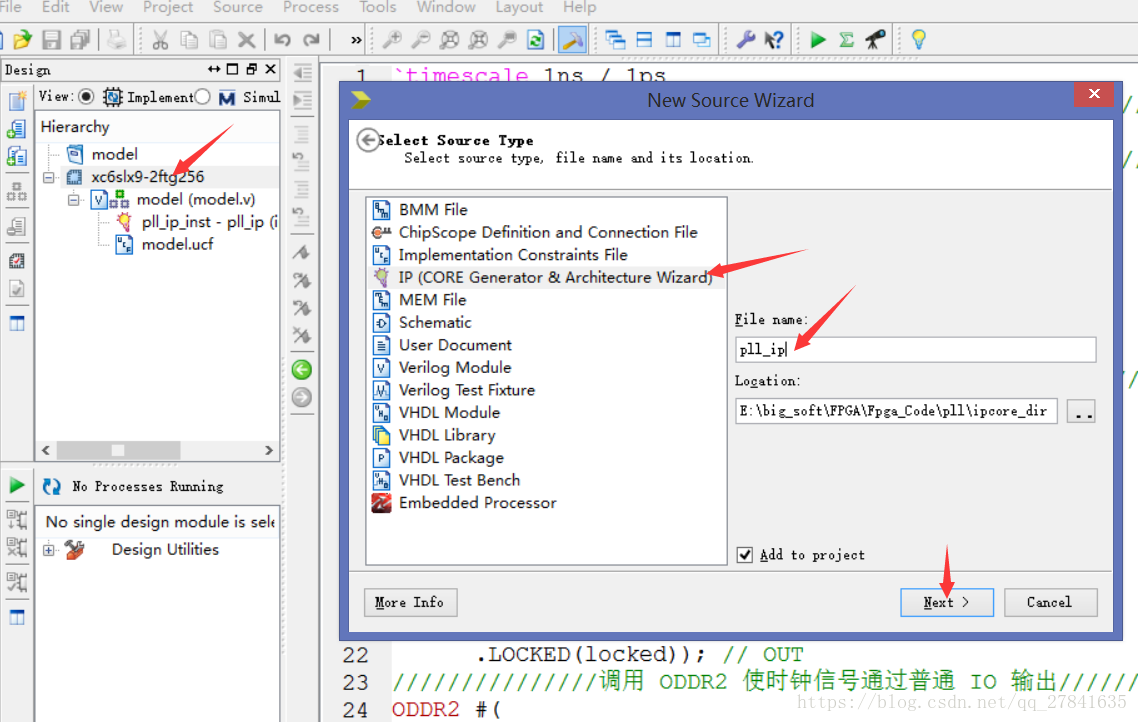
Task: Open the Help menu
Action: click(x=579, y=7)
